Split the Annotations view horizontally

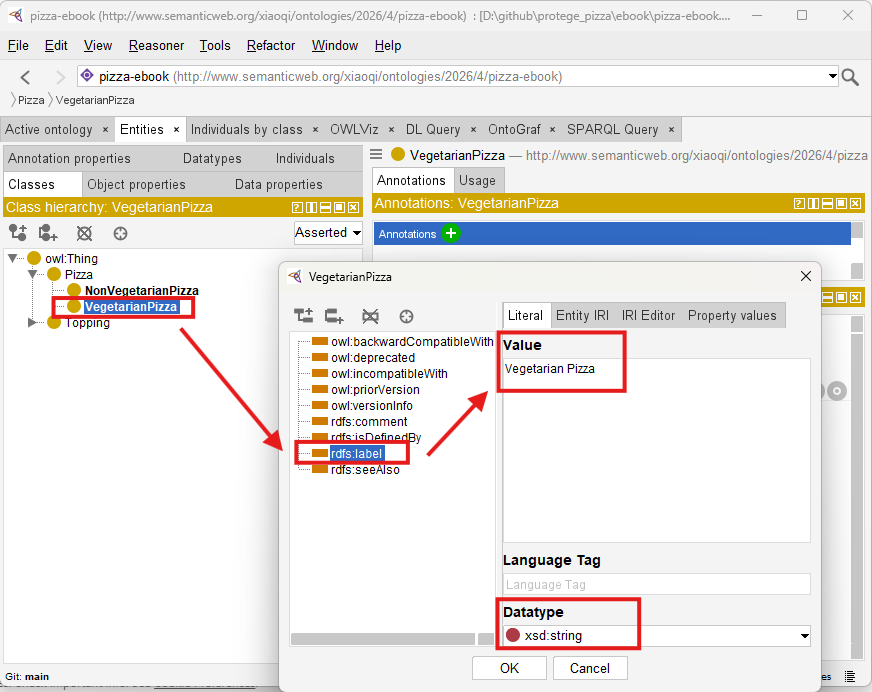tap(828, 204)
